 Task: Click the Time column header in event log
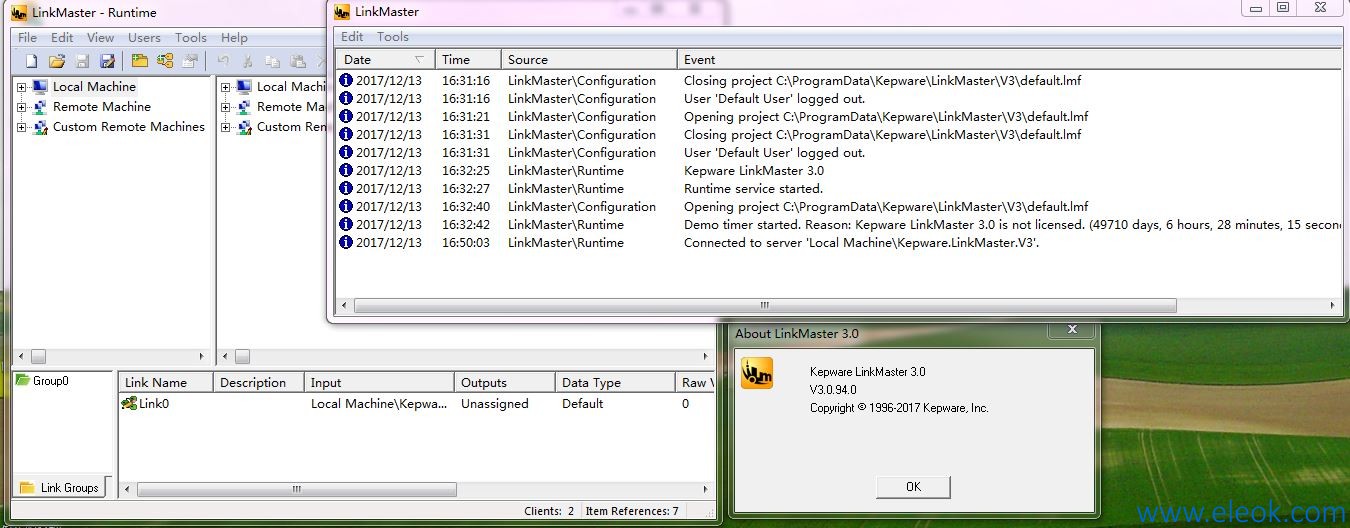coord(467,60)
